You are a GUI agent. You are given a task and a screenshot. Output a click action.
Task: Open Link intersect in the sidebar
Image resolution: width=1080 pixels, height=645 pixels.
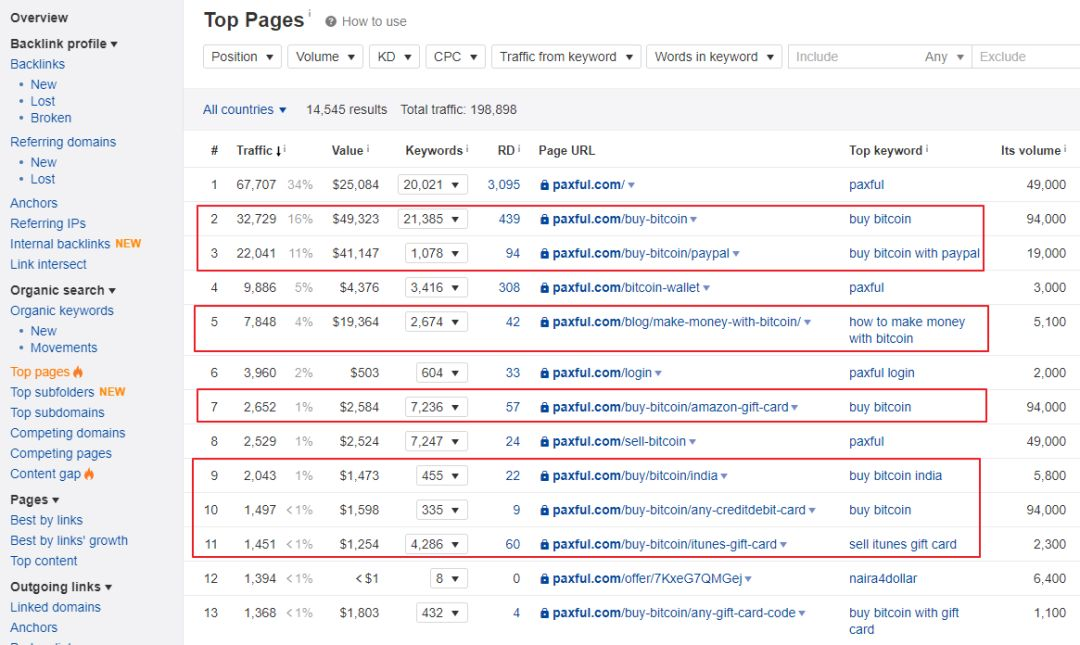(x=48, y=264)
